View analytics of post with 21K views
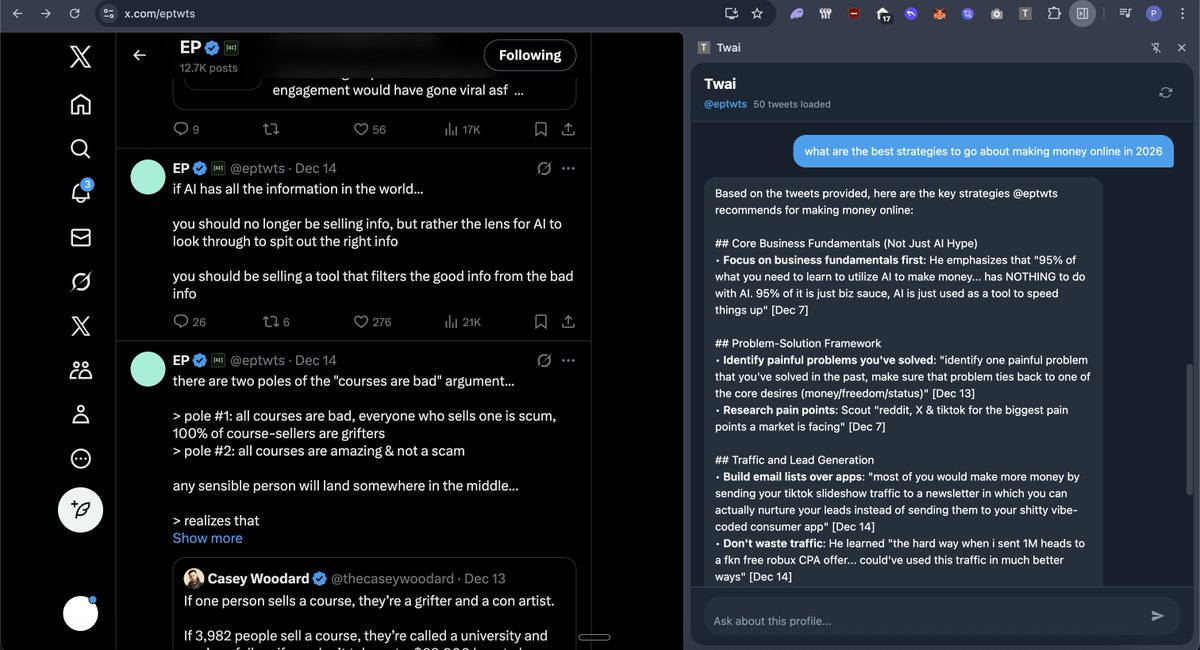The height and width of the screenshot is (650, 1200). point(462,322)
